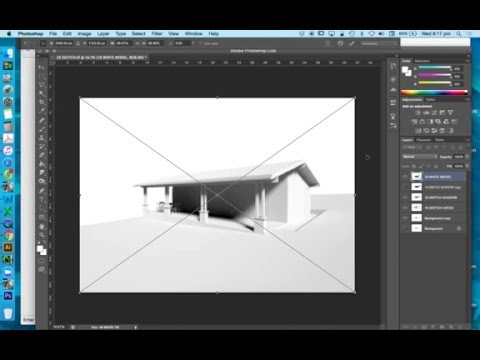The height and width of the screenshot is (360, 480).
Task: Open the File menu
Action: 53,34
